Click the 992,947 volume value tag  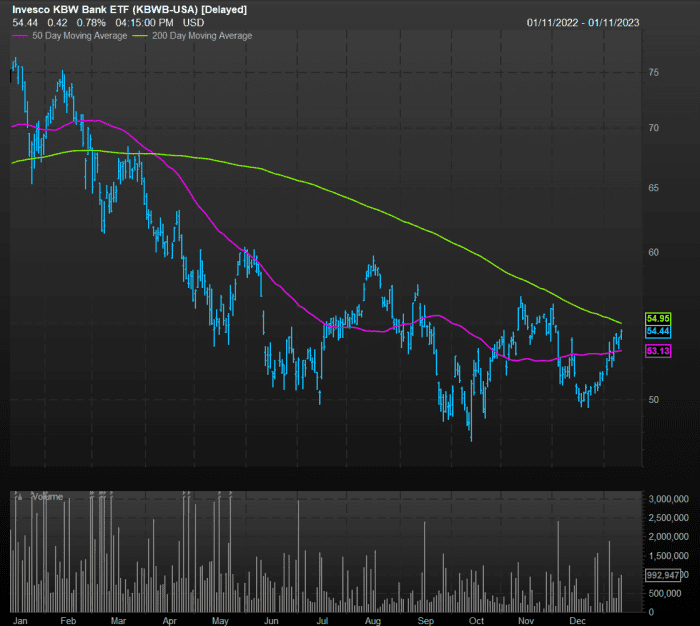click(664, 575)
